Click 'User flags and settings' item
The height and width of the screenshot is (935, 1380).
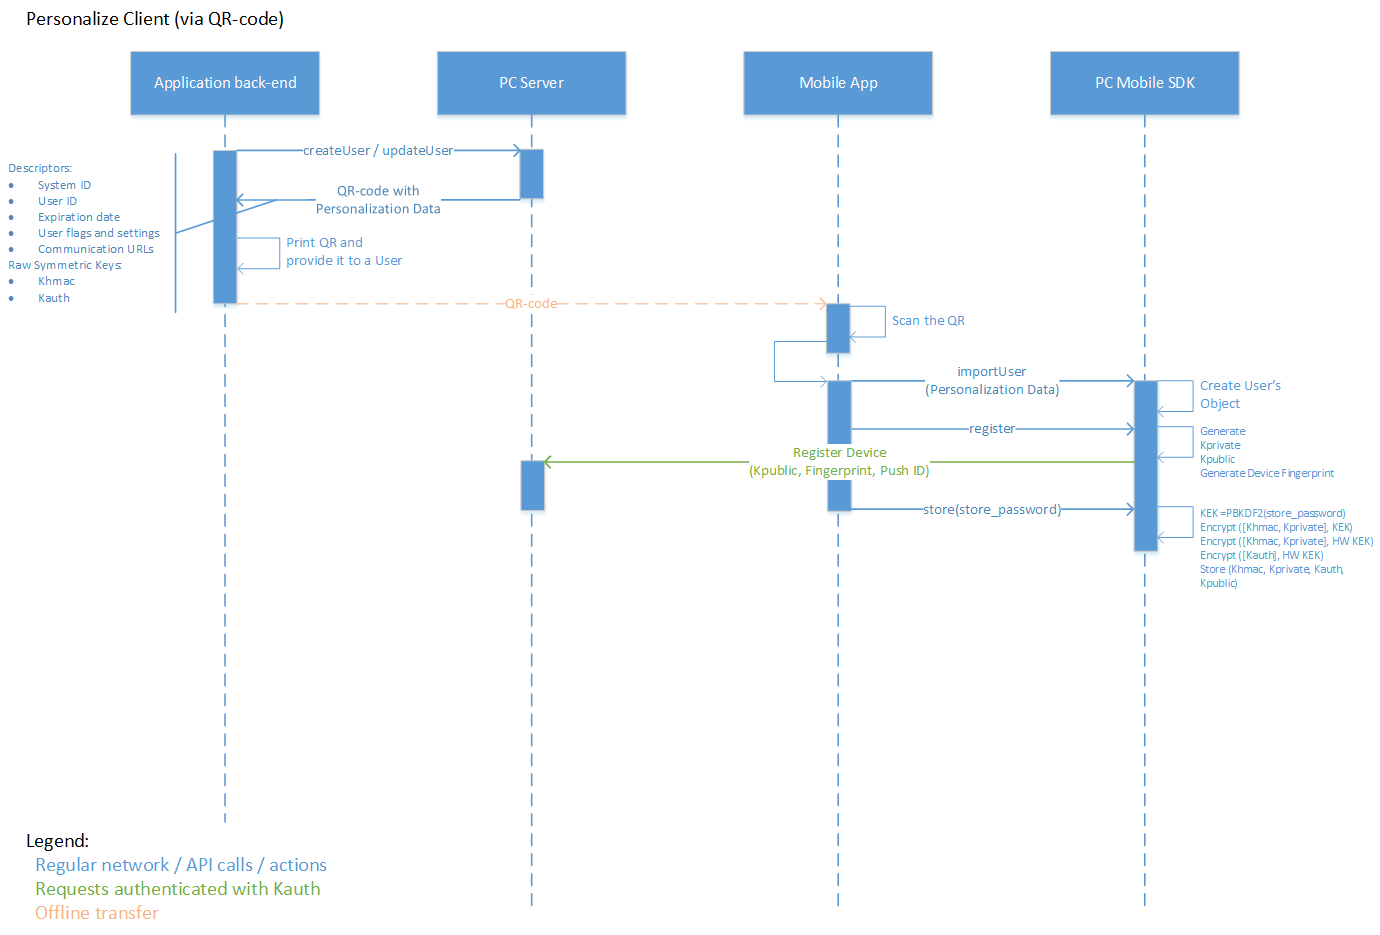pos(99,234)
